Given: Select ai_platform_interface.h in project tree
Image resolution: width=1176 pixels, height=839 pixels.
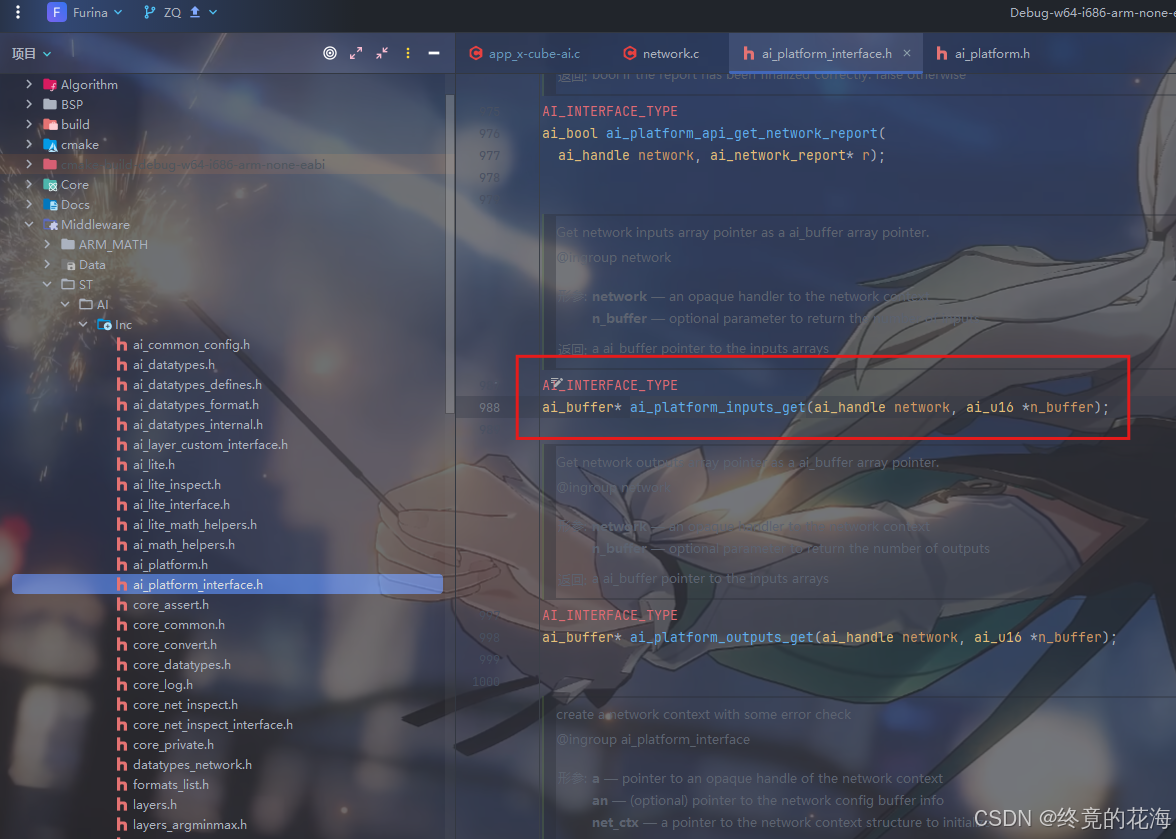Looking at the screenshot, I should coord(227,584).
